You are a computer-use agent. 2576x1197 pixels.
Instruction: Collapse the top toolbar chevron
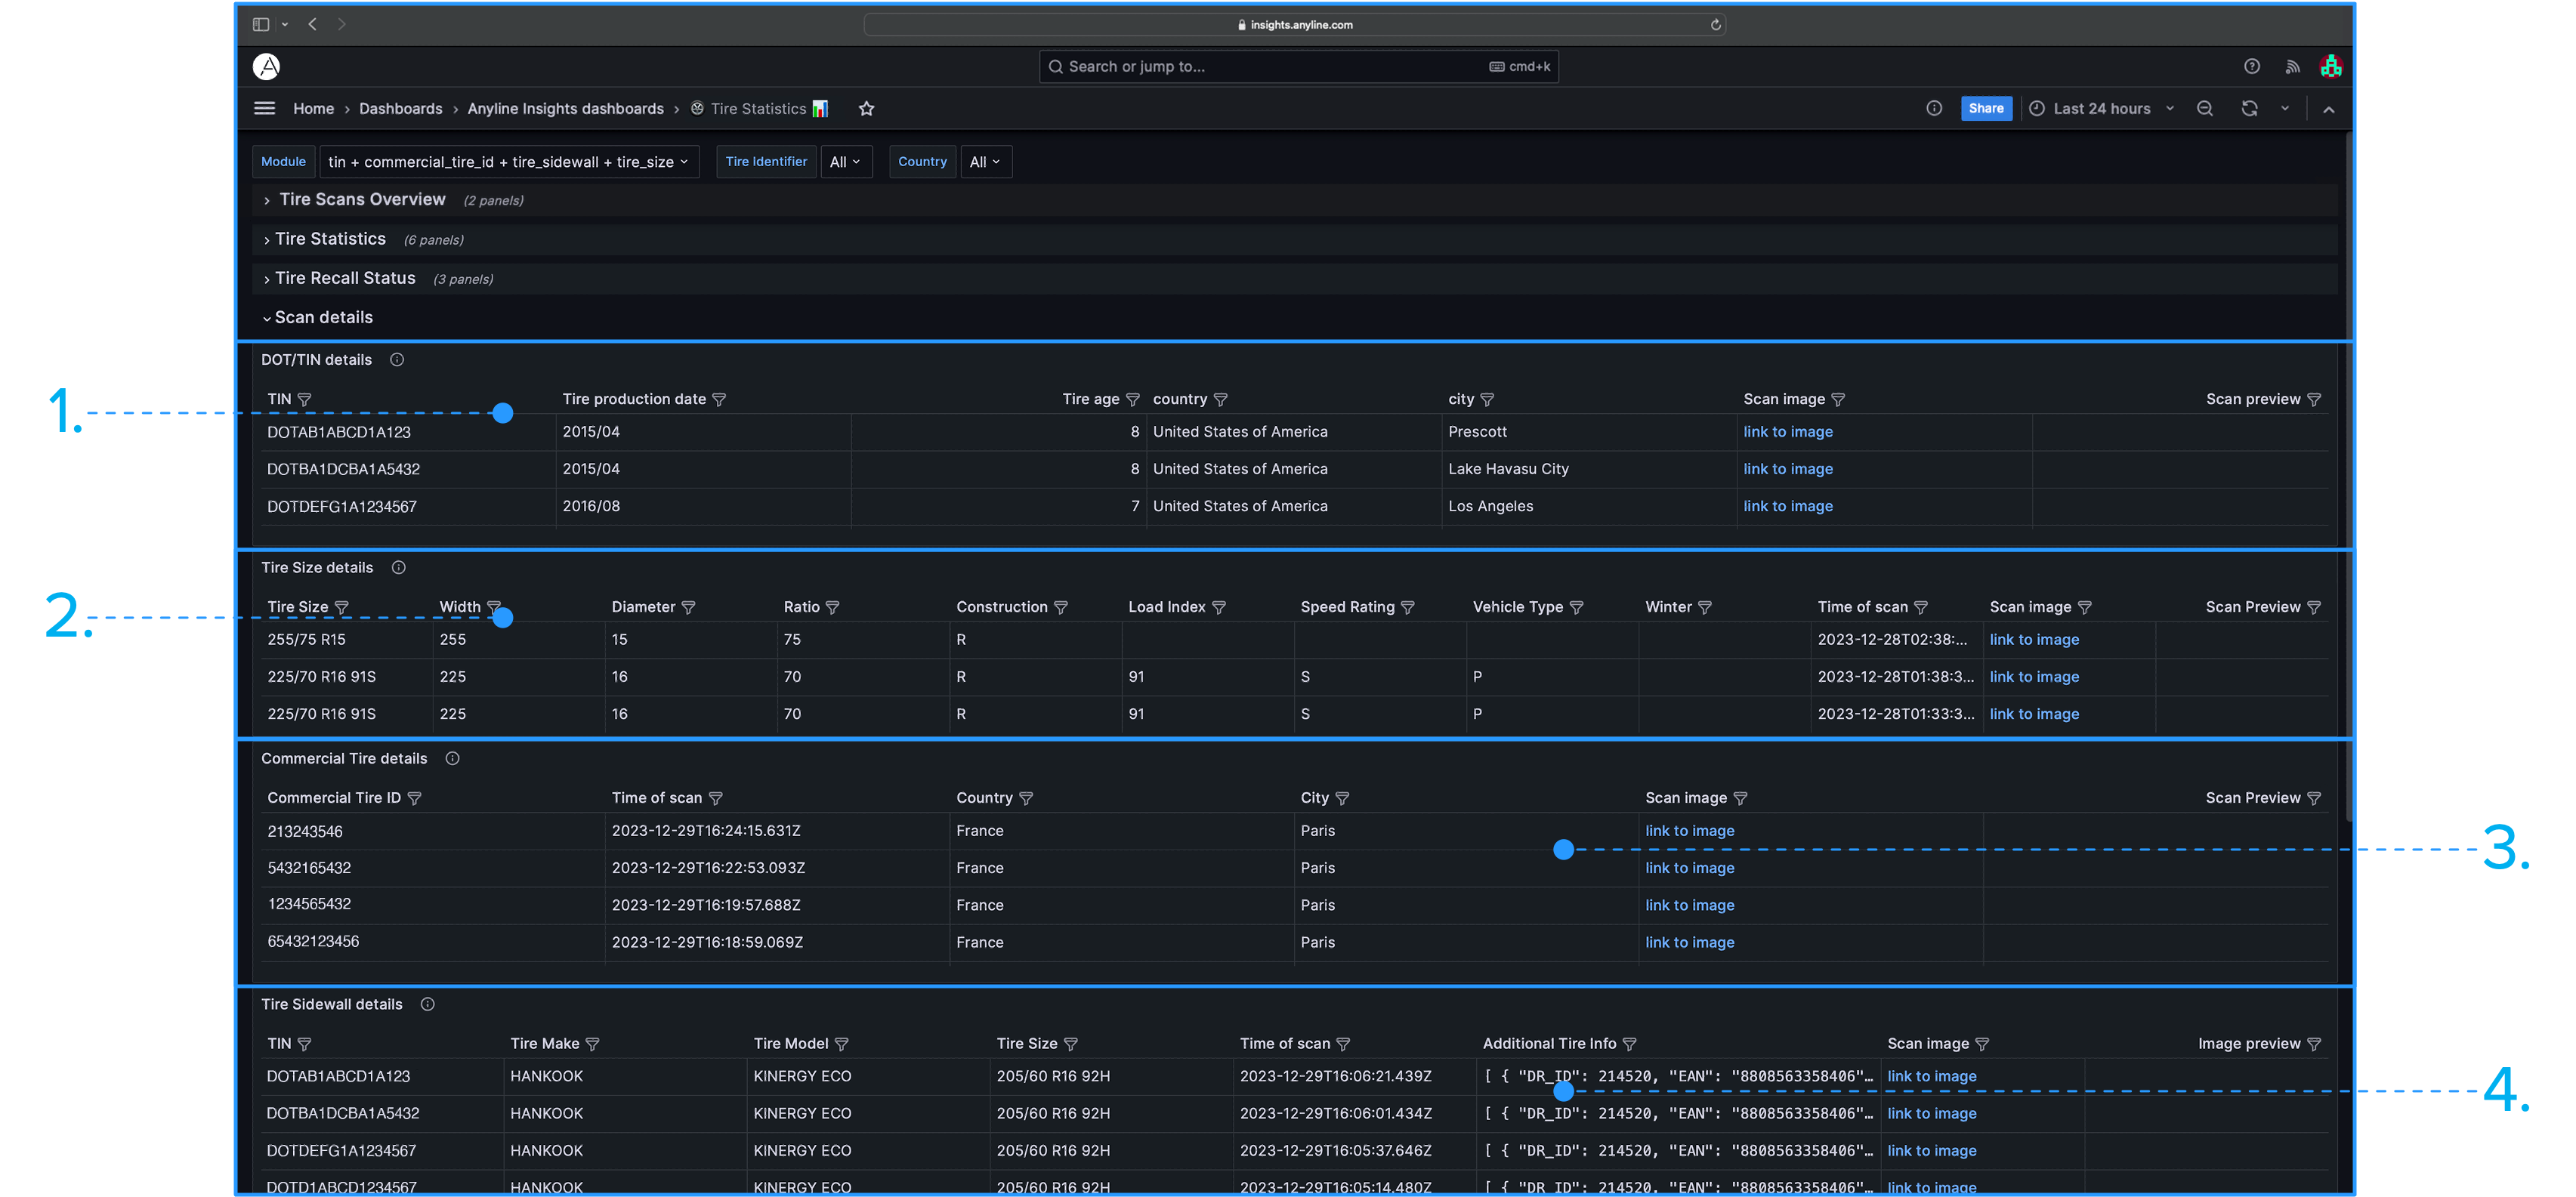pyautogui.click(x=2328, y=110)
